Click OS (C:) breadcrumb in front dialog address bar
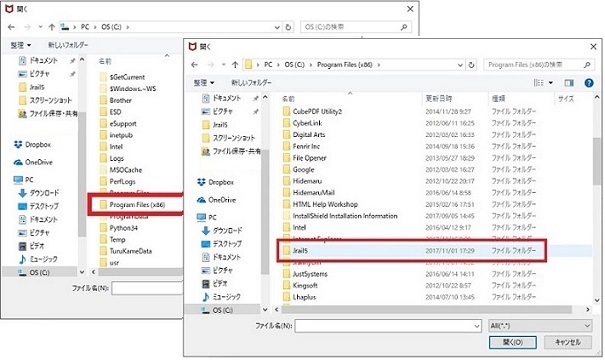The height and width of the screenshot is (360, 605). point(294,65)
